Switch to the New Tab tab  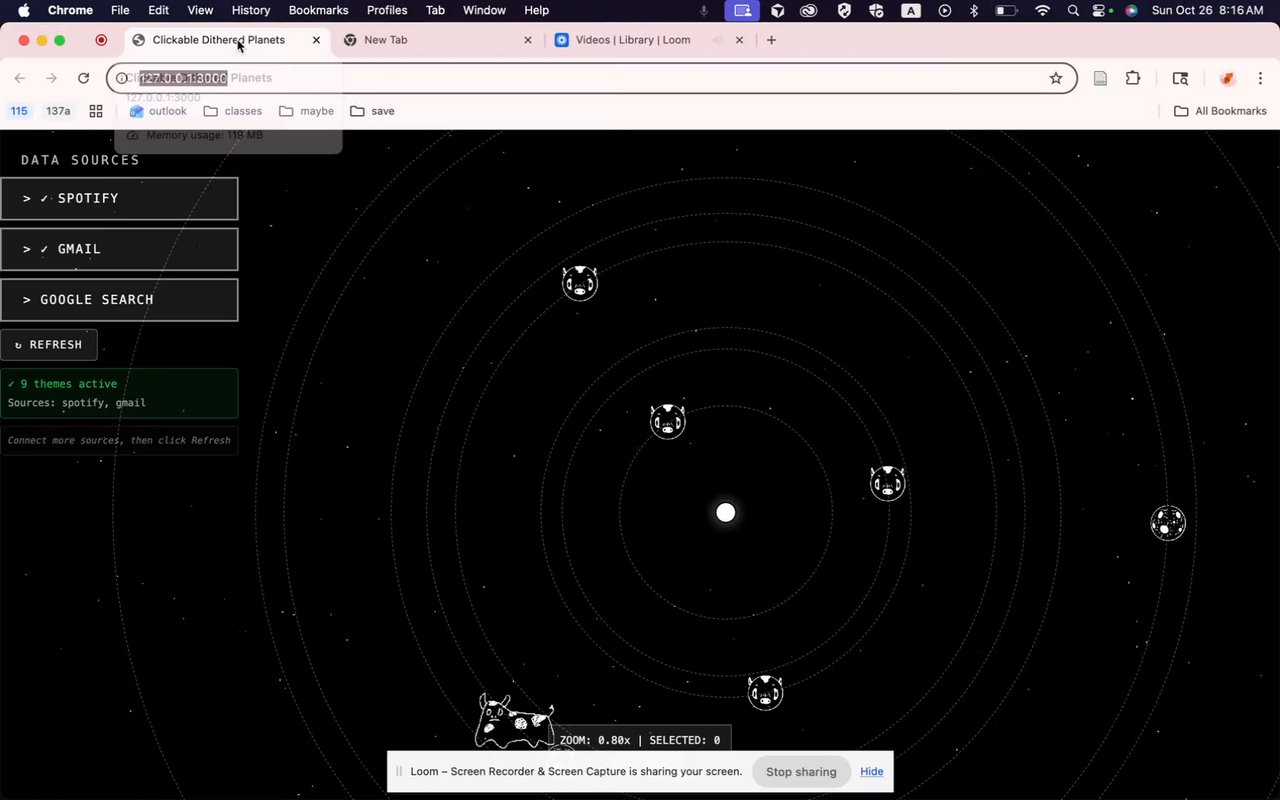click(x=385, y=40)
